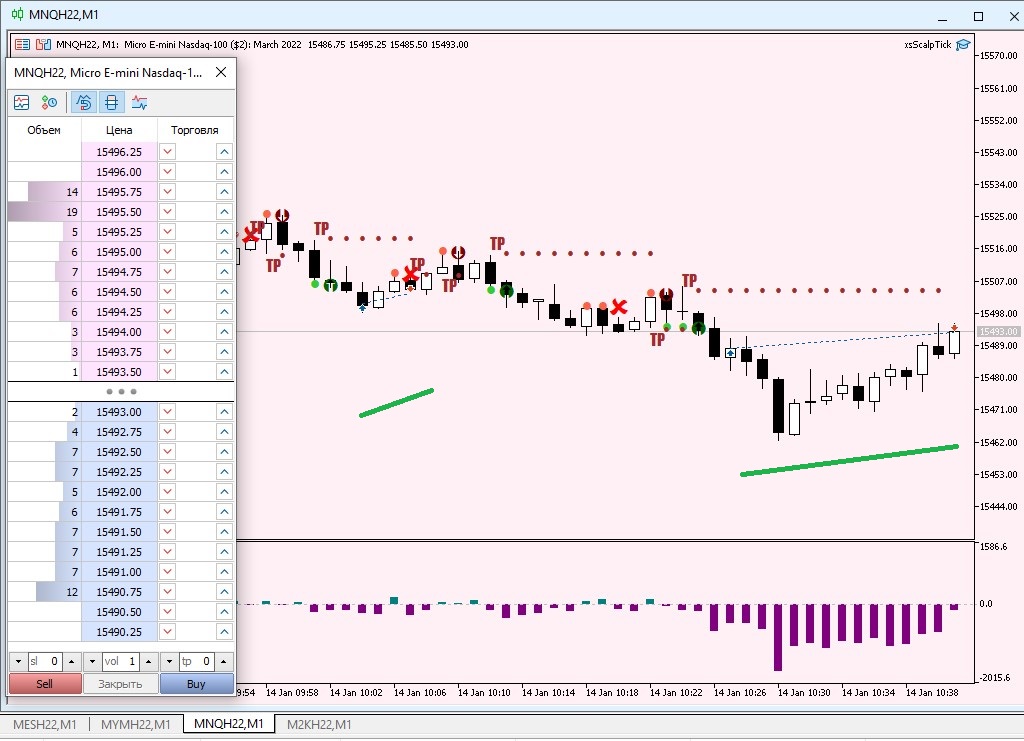The width and height of the screenshot is (1024, 741).
Task: Click buy up arrow at 15492.50 row
Action: click(224, 452)
